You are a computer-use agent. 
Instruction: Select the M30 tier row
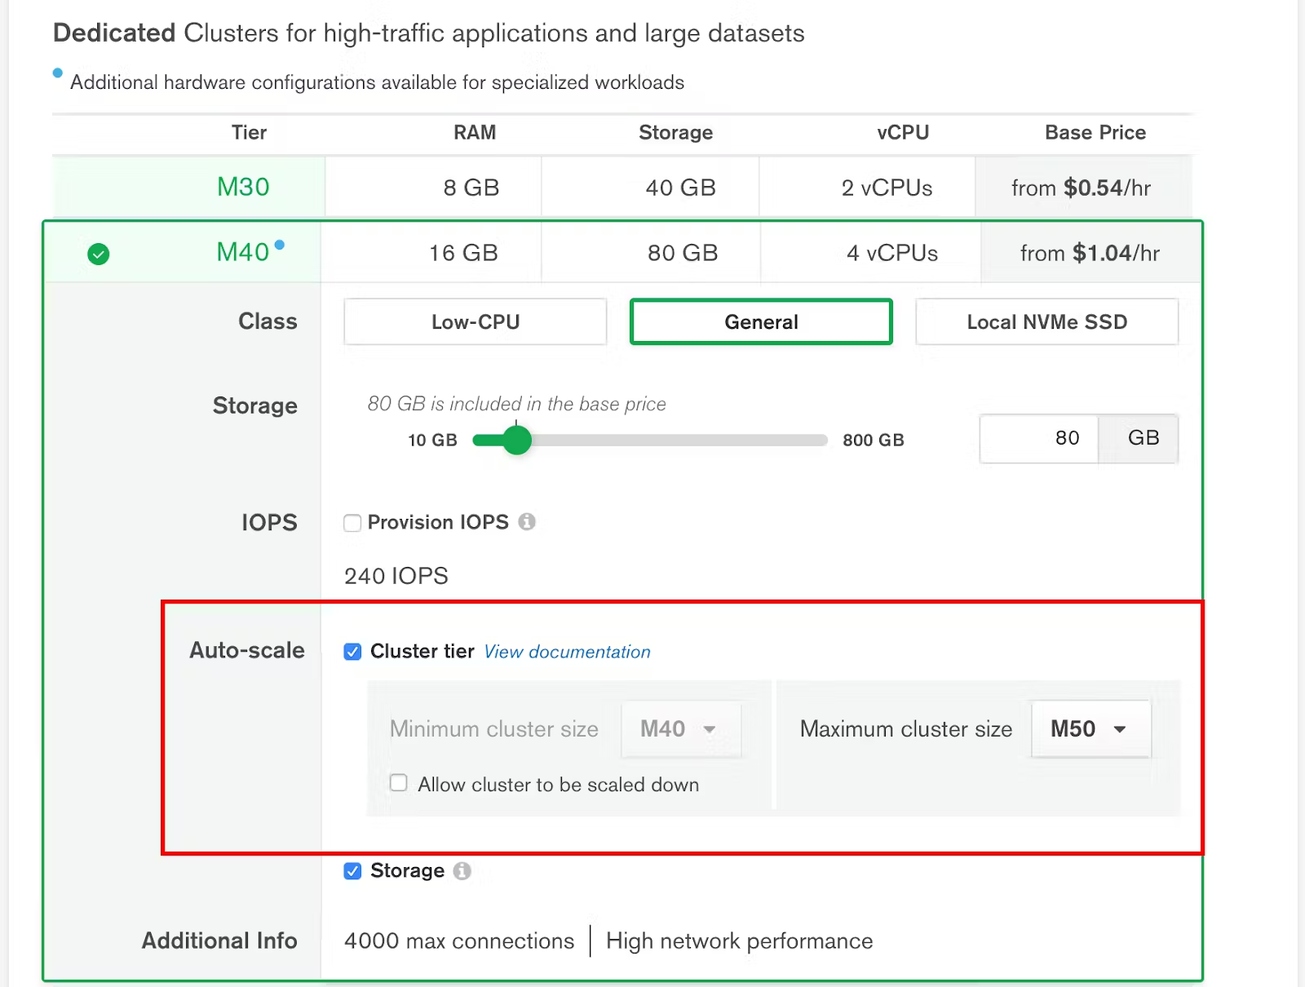tap(243, 187)
